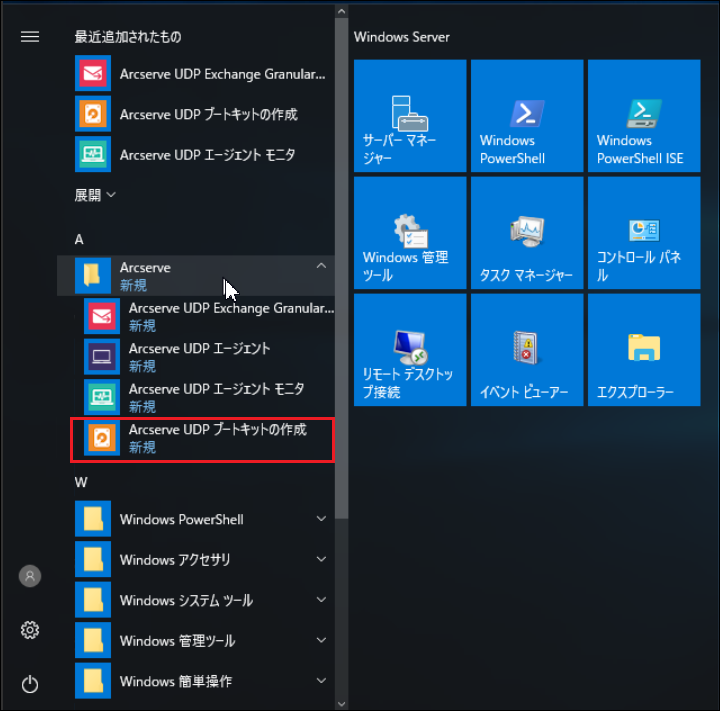Open Settings gear icon
720x711 pixels.
tap(30, 630)
